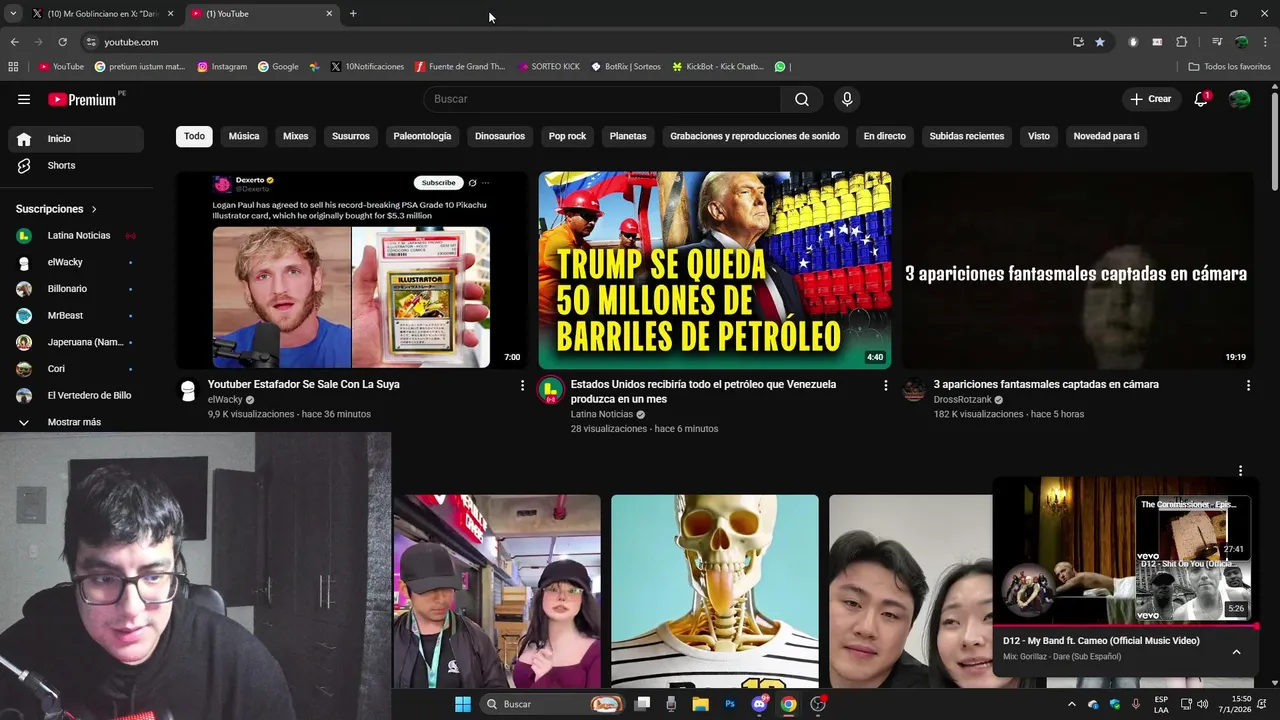Click the Windows taskbar Buscar search box
1280x720 pixels.
click(553, 704)
